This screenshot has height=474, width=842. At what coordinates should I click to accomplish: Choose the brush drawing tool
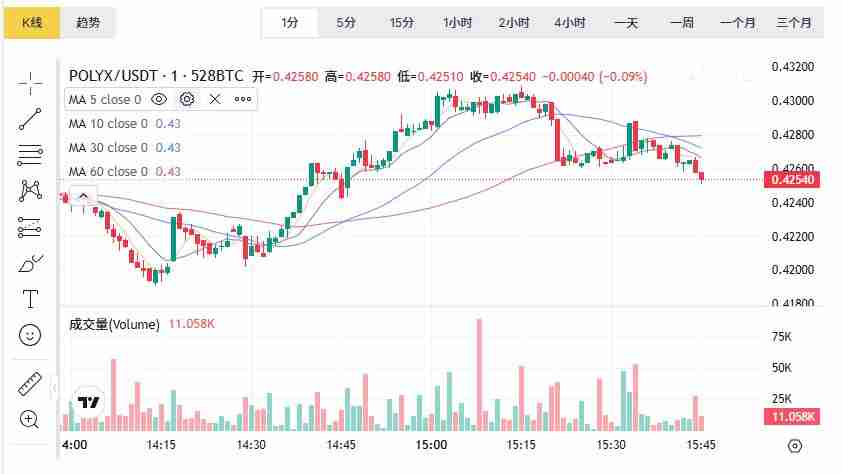[30, 264]
